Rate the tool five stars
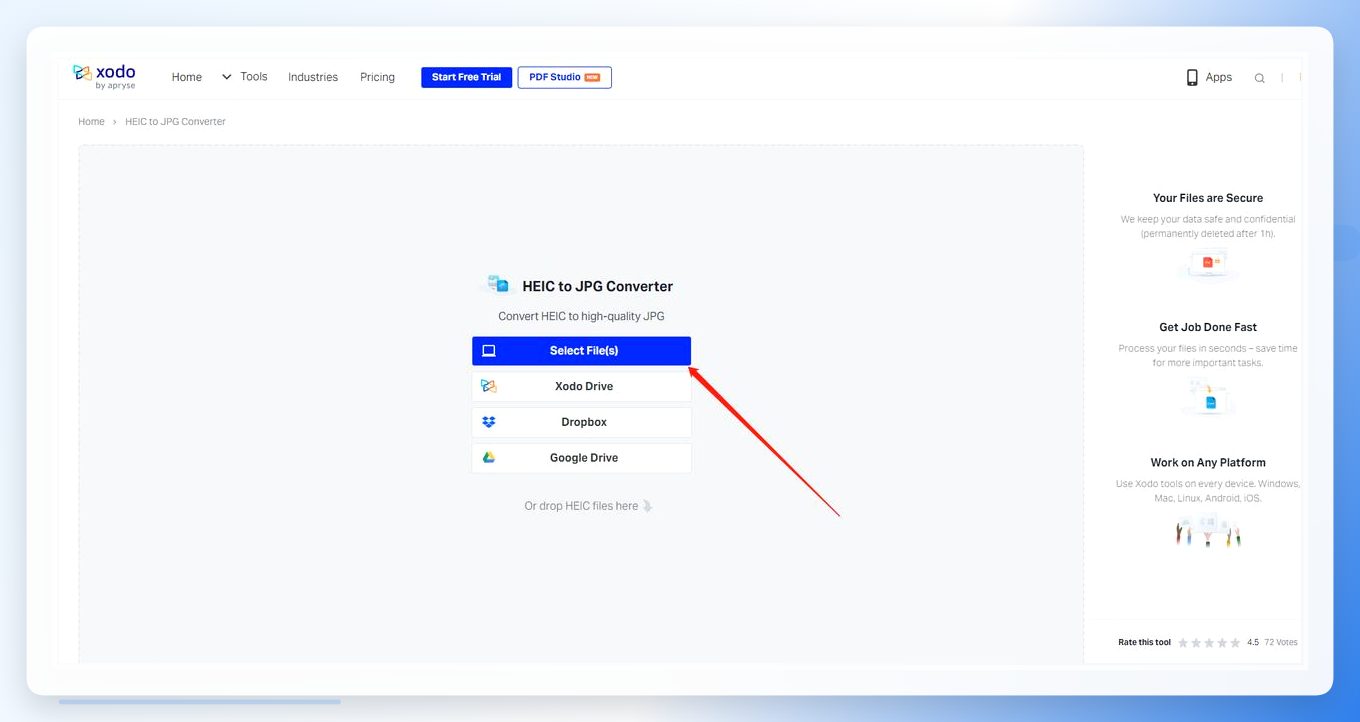The height and width of the screenshot is (722, 1360). [1235, 643]
